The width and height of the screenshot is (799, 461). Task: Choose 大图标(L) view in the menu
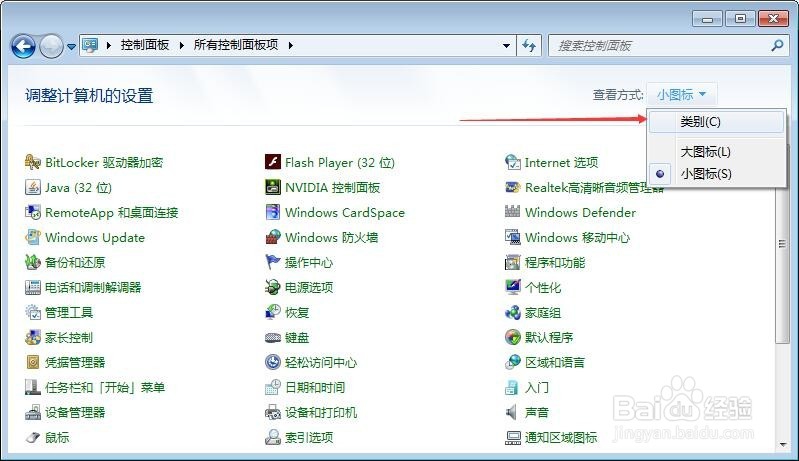(716, 152)
